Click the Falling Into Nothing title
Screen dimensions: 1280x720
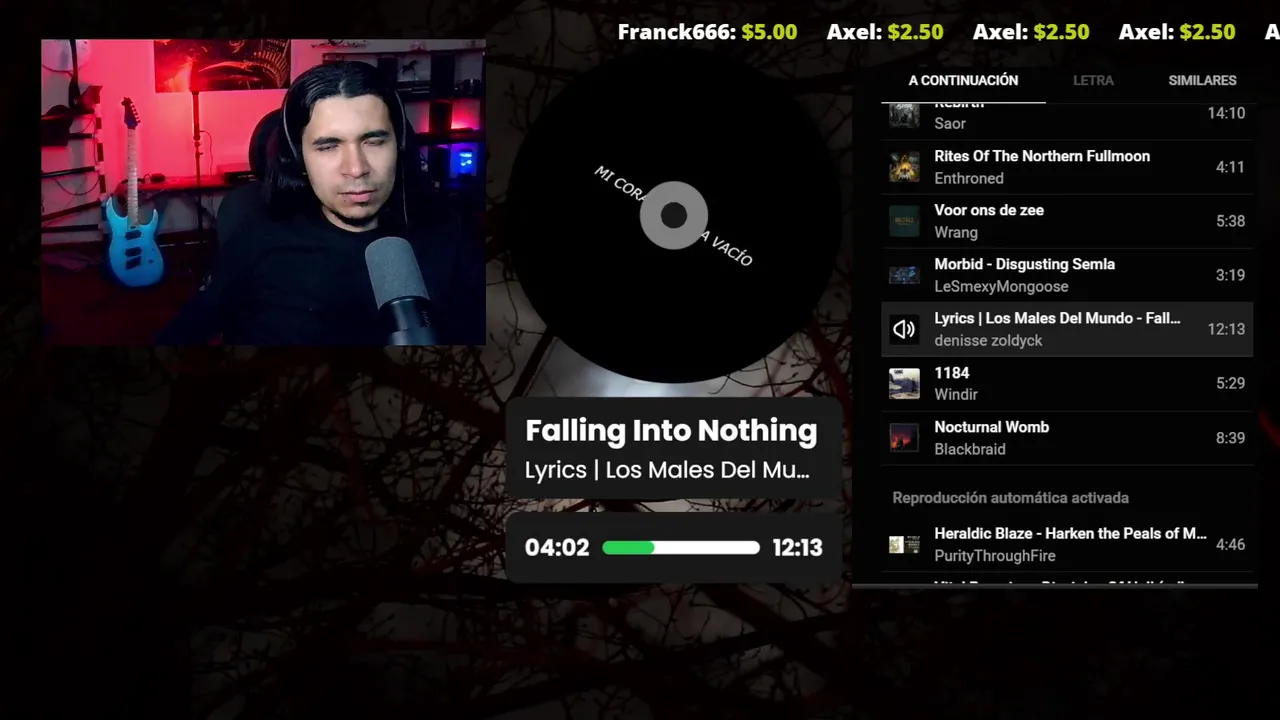coord(671,430)
